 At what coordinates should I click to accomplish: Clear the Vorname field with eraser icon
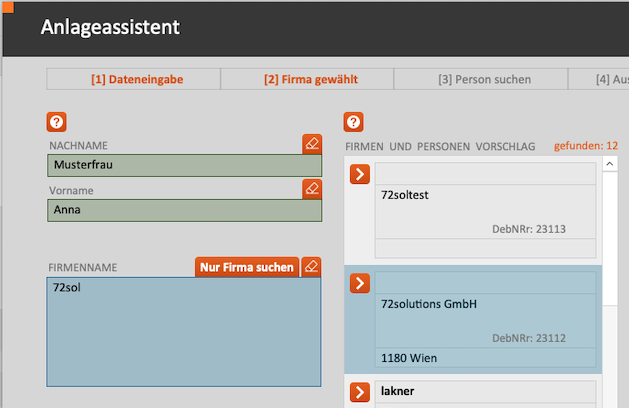click(x=312, y=188)
